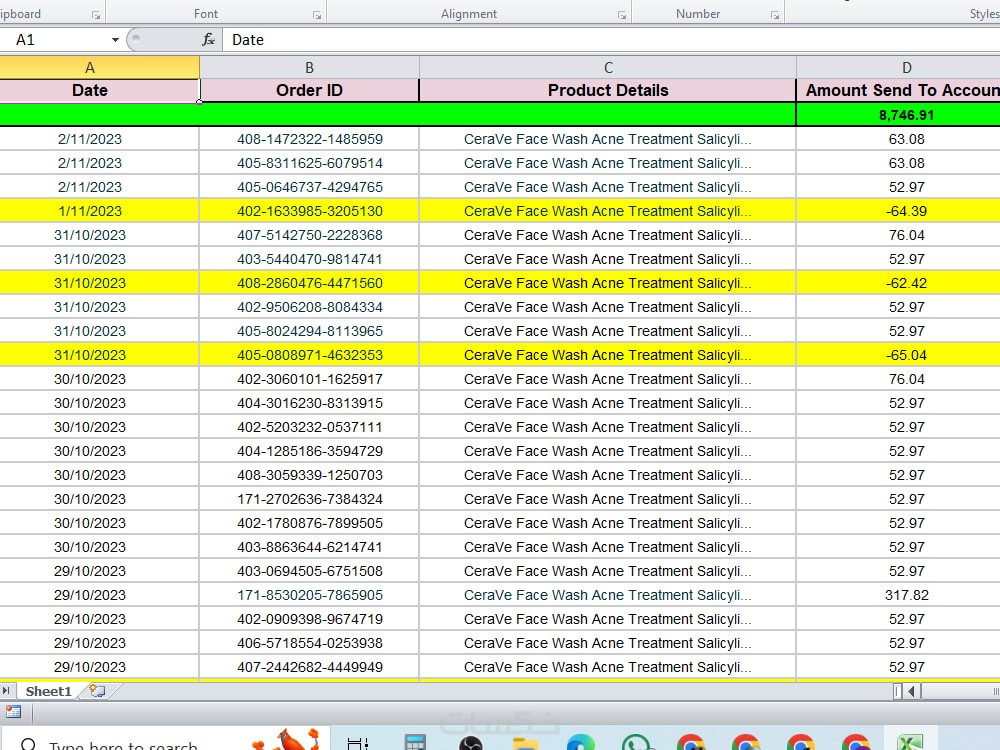Select the negative amount -62.42
1000x750 pixels.
tap(899, 283)
